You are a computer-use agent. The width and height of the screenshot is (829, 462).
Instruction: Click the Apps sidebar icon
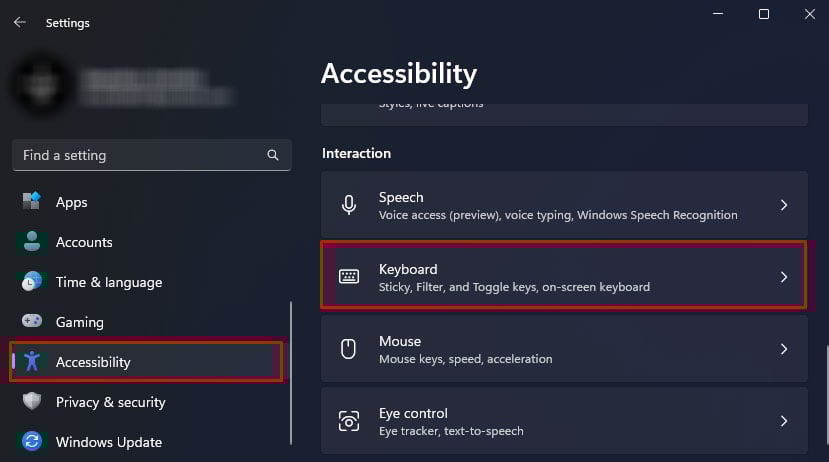coord(32,202)
